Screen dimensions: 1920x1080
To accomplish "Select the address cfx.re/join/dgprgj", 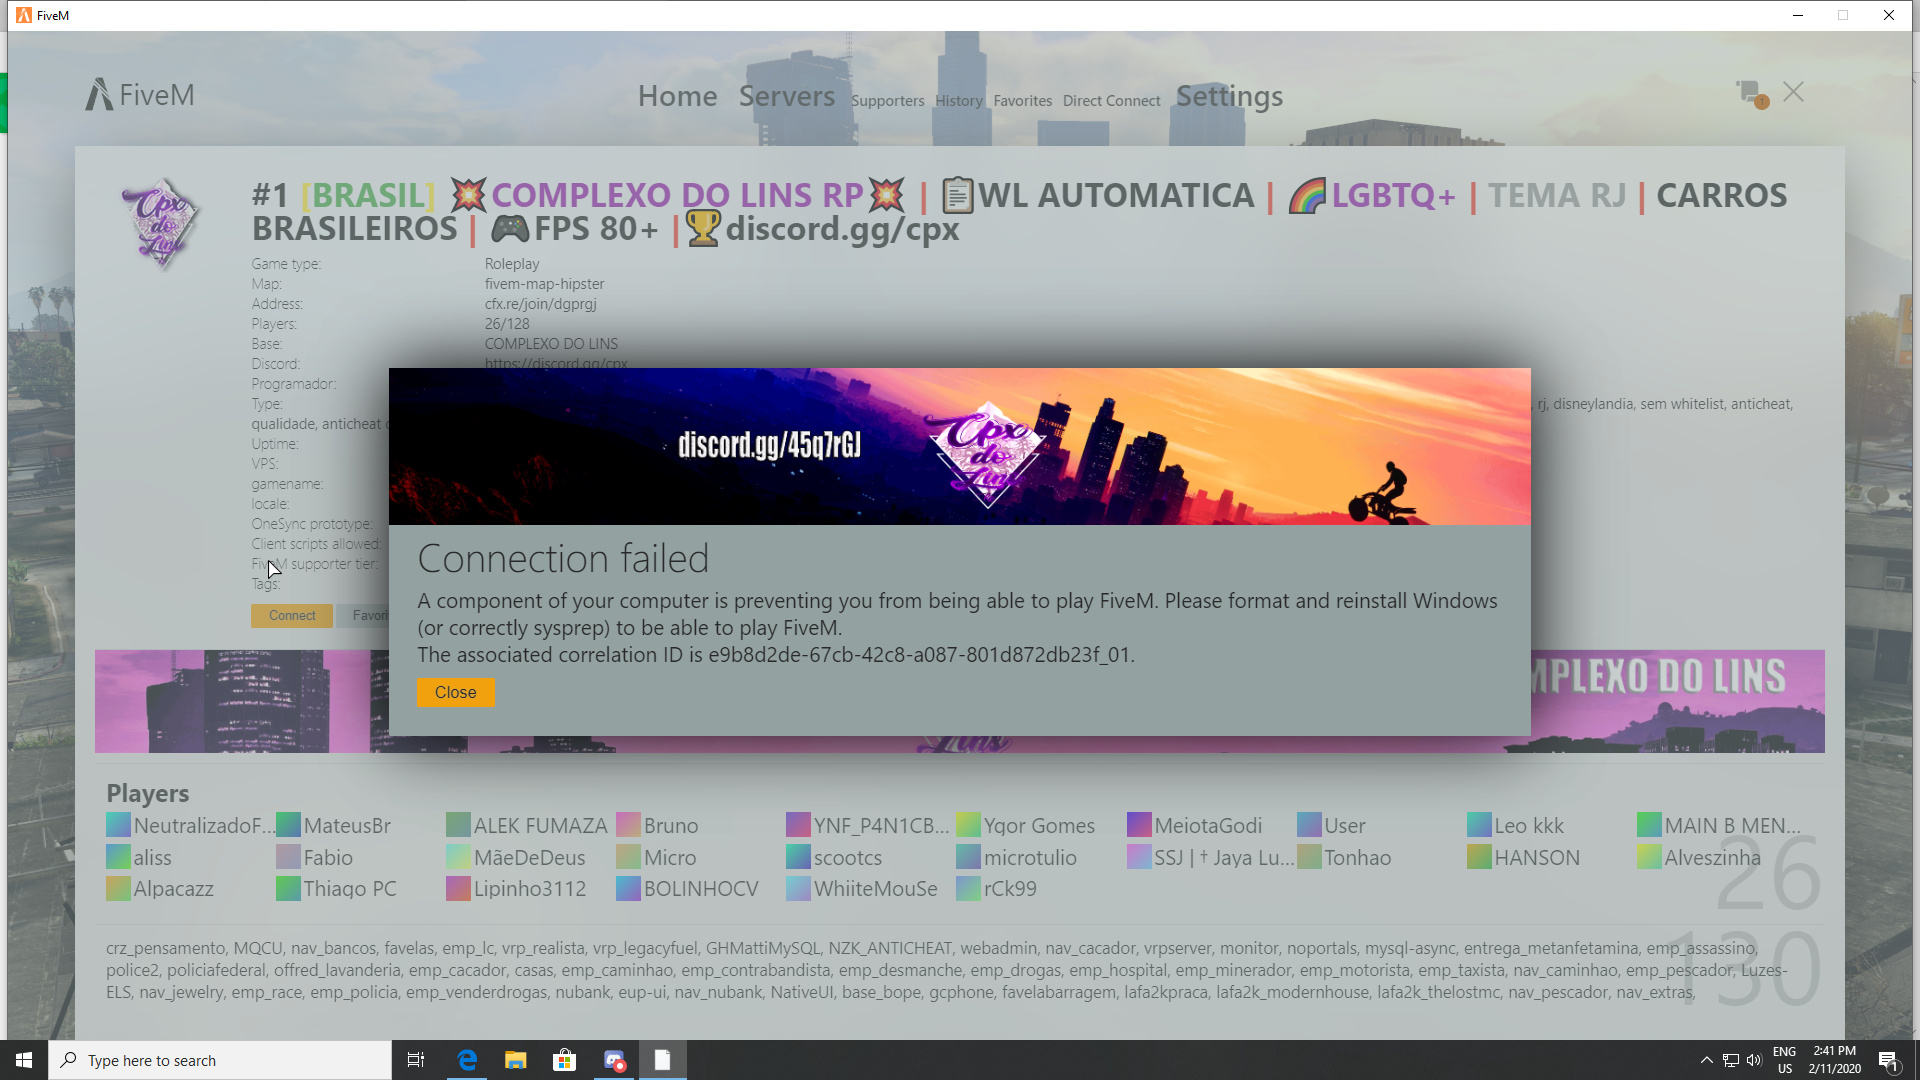I will [x=540, y=304].
